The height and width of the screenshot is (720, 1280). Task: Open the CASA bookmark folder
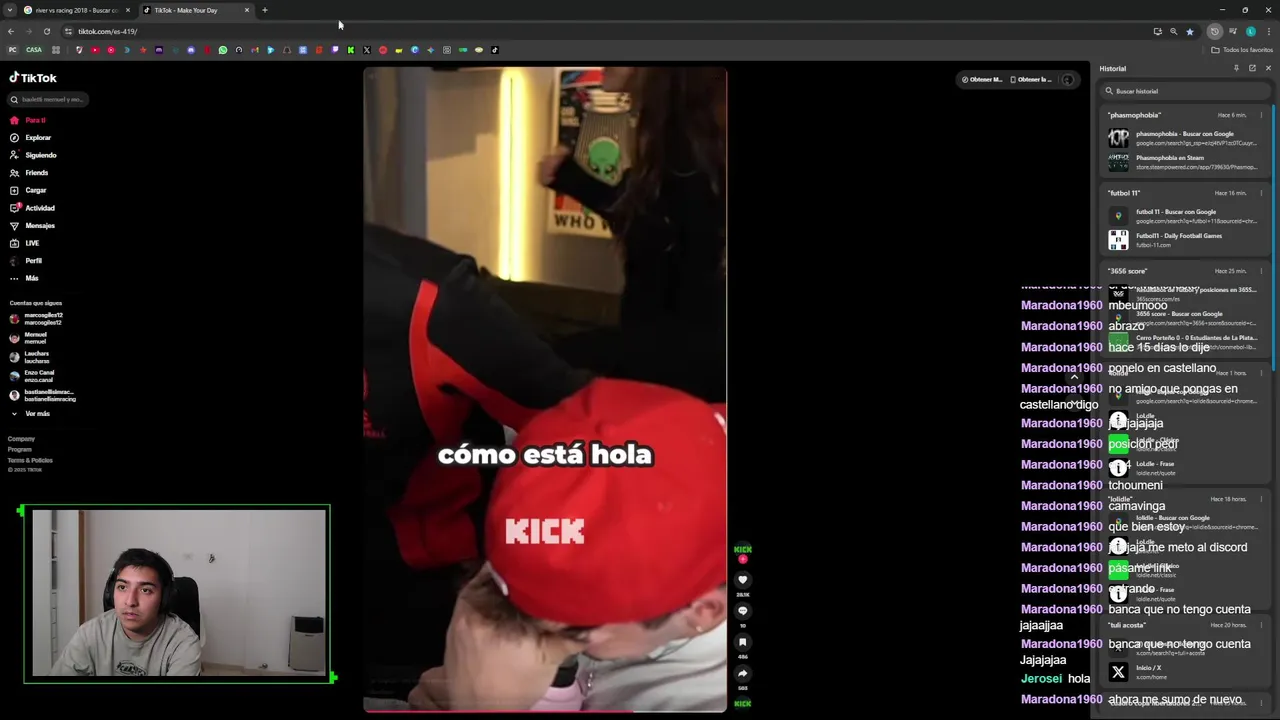click(34, 50)
